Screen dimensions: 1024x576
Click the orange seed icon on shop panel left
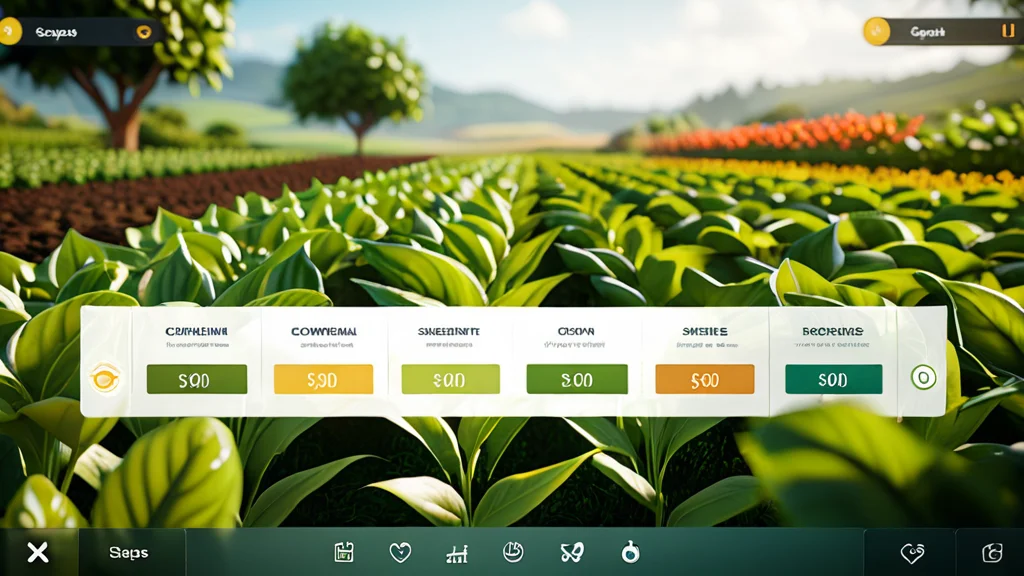(x=105, y=377)
